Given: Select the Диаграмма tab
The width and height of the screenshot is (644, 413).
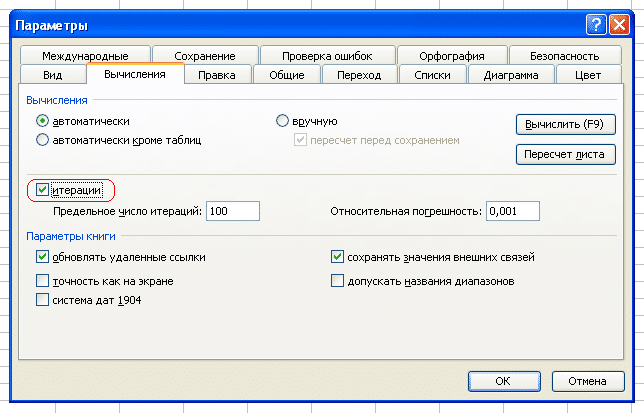Looking at the screenshot, I should pyautogui.click(x=511, y=75).
